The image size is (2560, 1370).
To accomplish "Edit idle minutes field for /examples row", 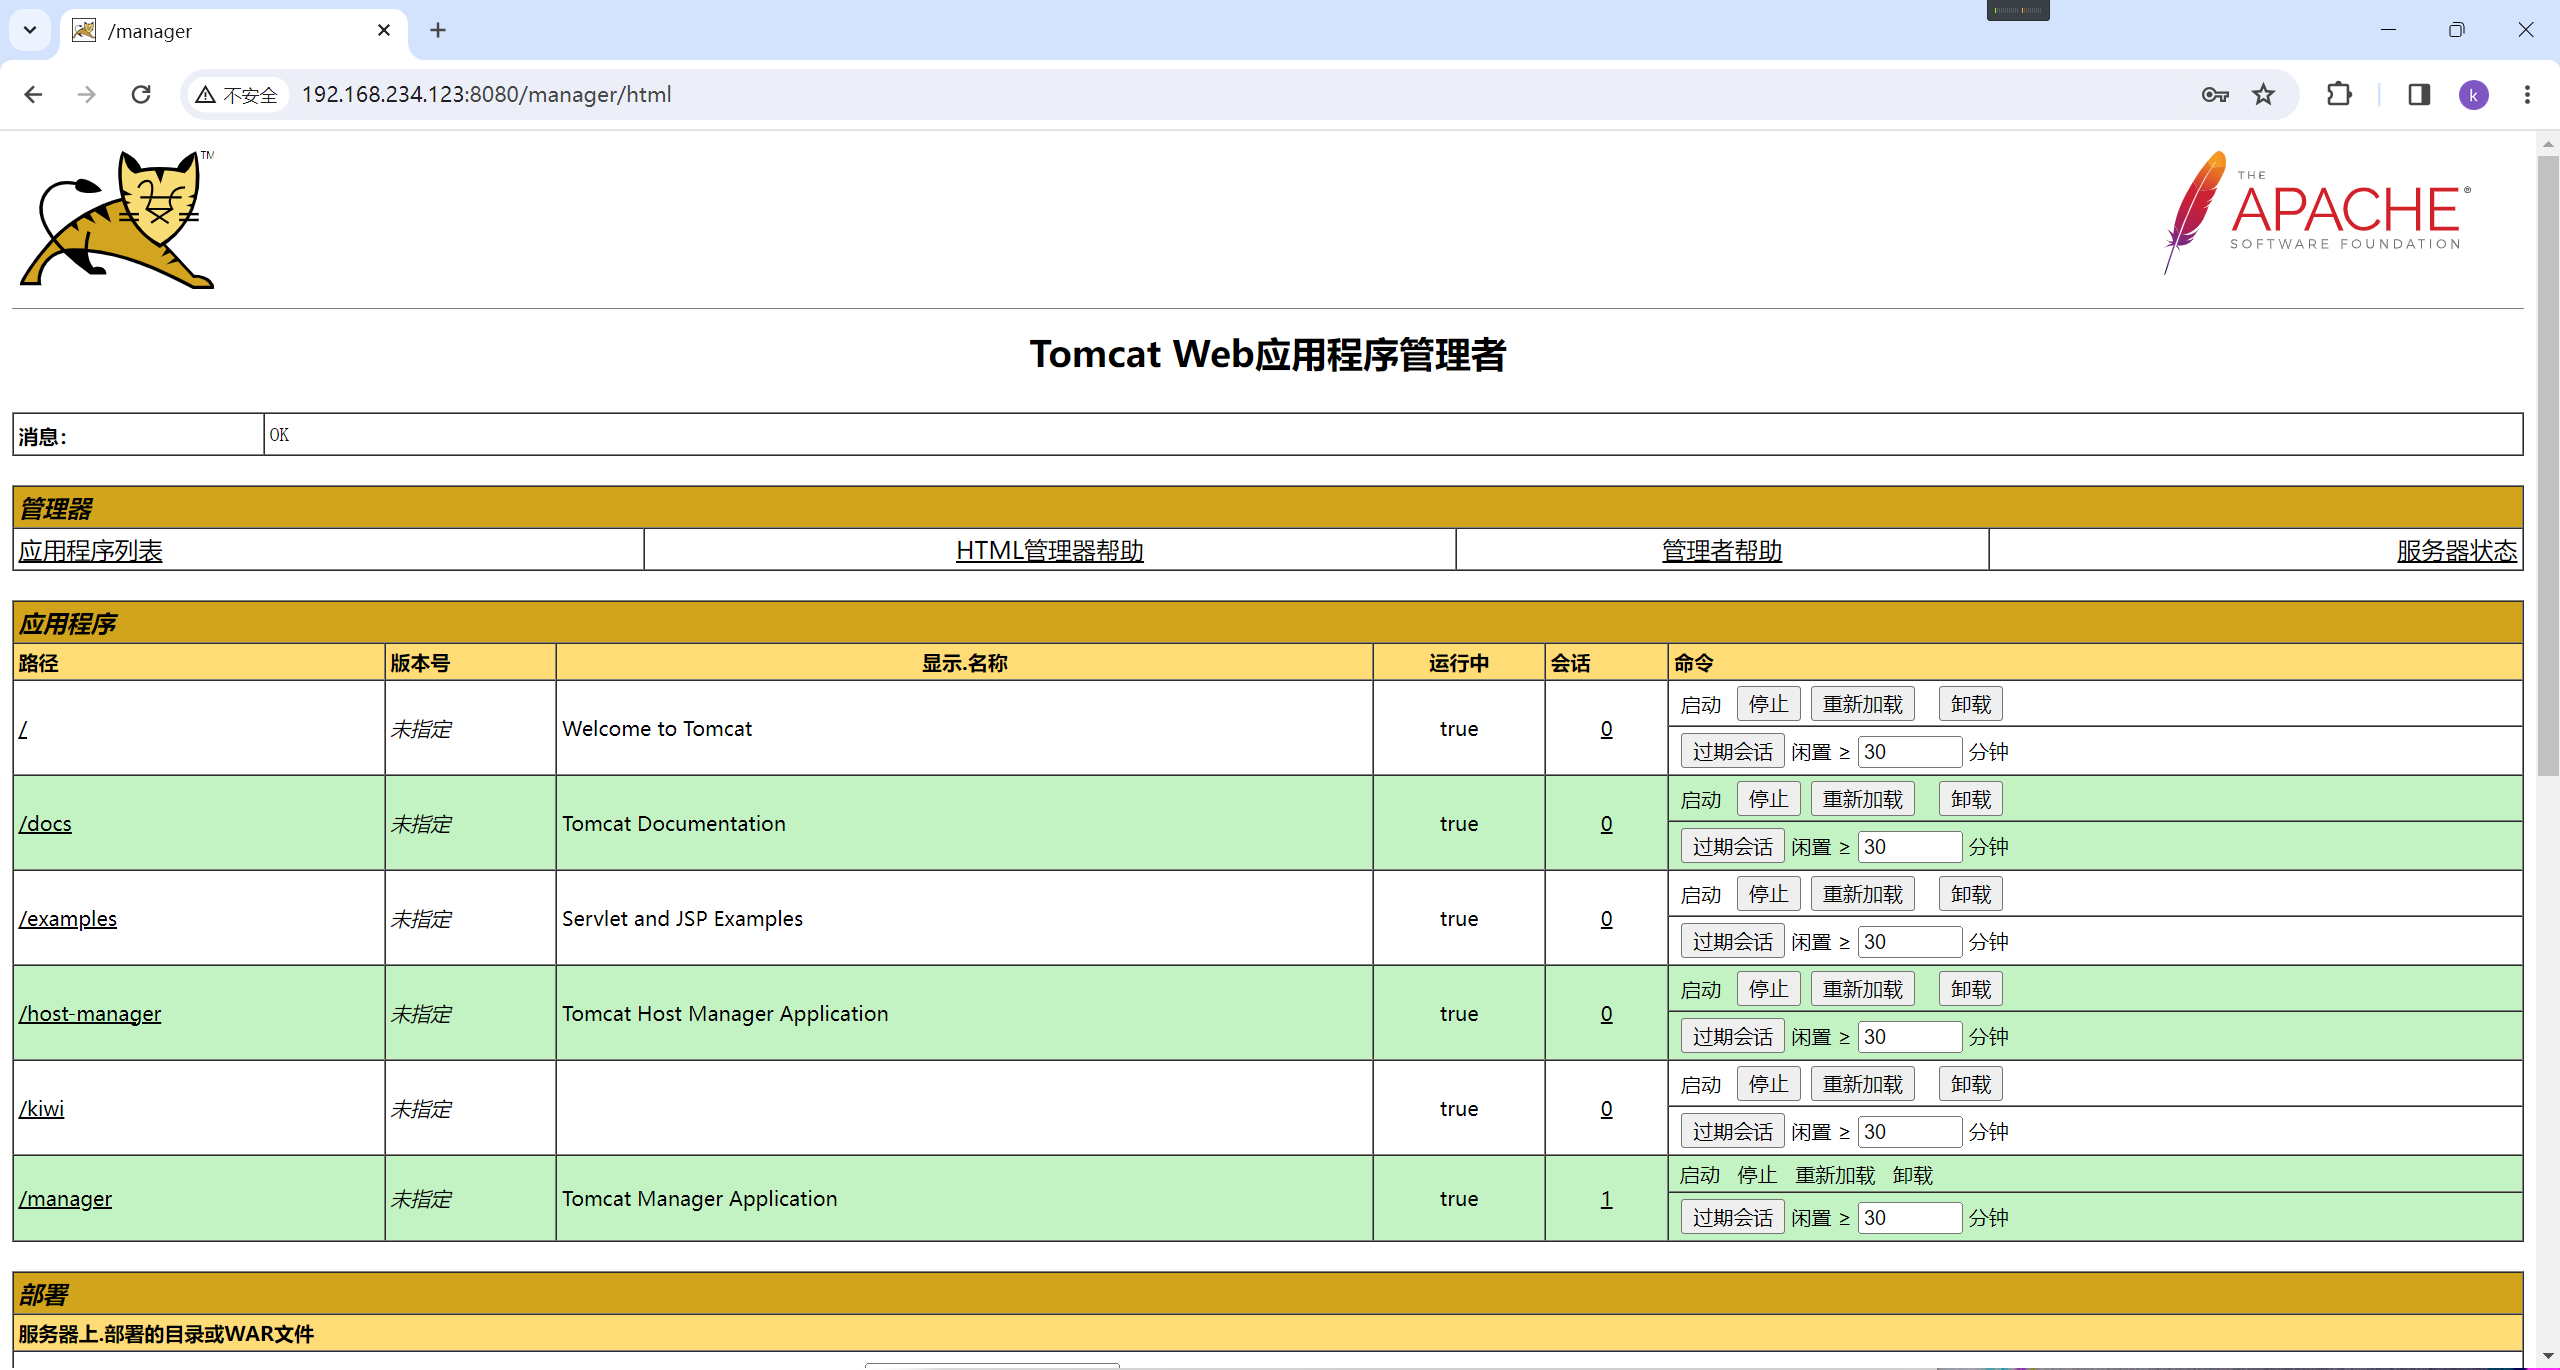I will click(1909, 942).
